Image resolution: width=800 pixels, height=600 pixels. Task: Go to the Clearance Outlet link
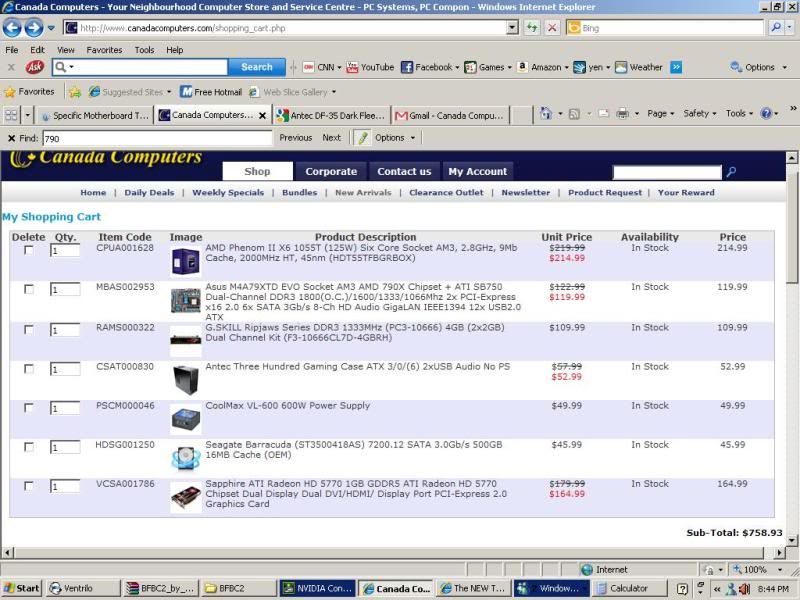click(446, 192)
